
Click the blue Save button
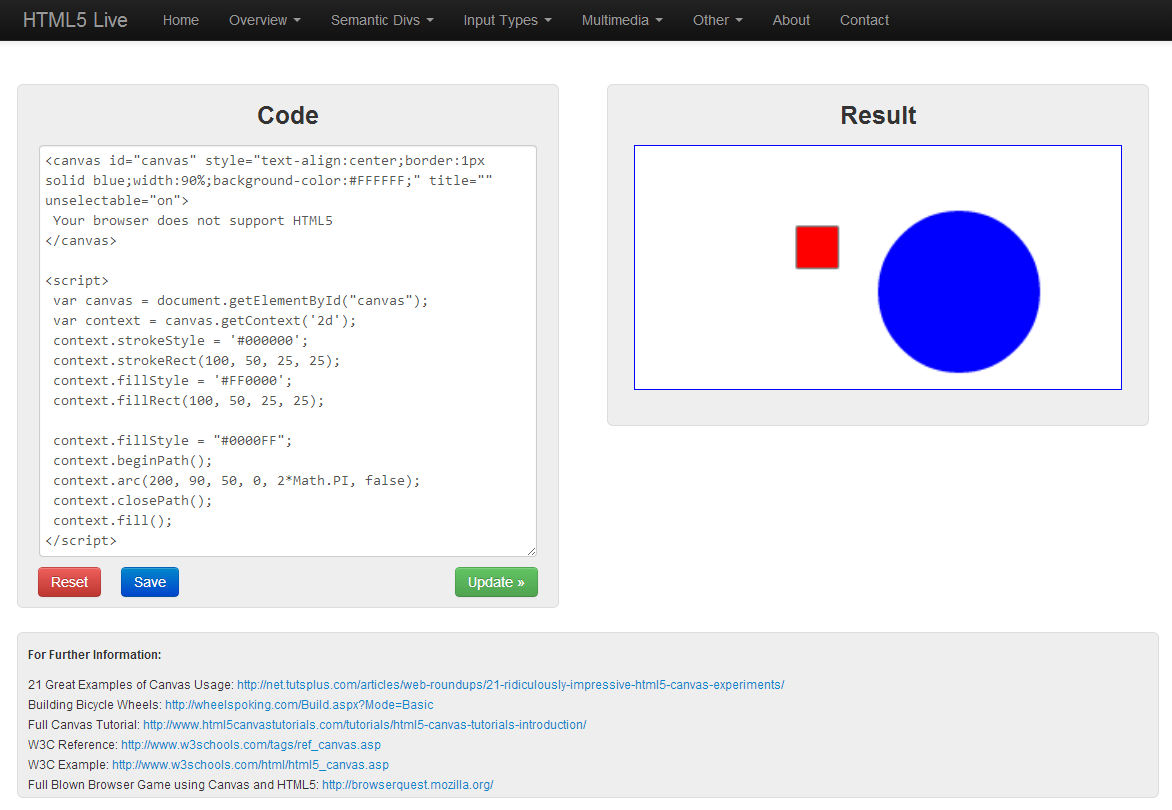(x=150, y=582)
